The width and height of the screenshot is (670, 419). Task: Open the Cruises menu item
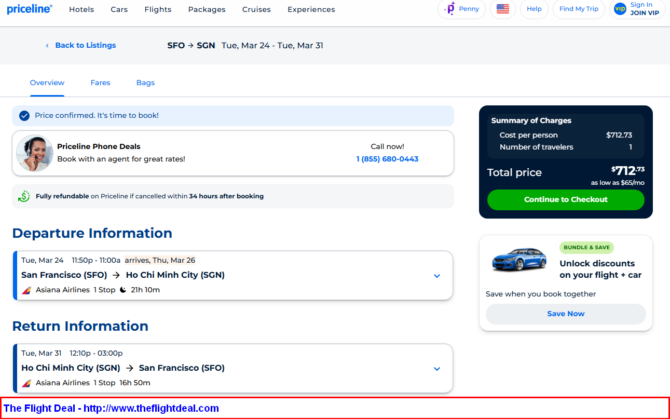(x=256, y=9)
